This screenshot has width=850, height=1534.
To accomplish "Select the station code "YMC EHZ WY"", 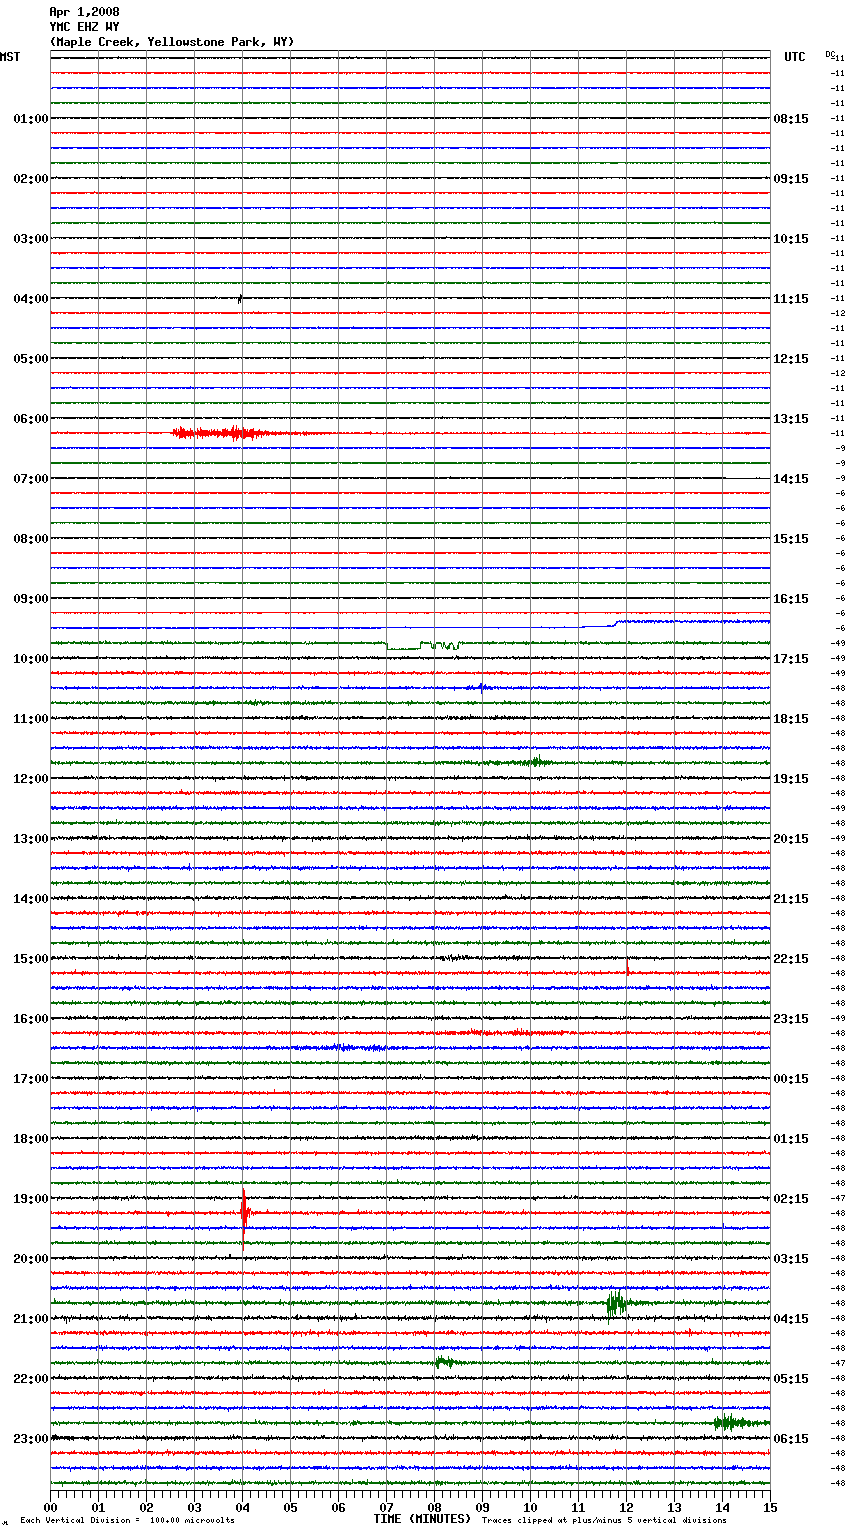I will click(84, 27).
